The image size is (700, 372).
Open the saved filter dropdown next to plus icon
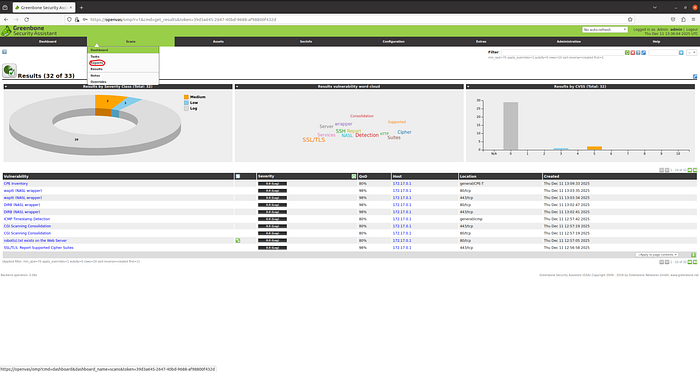[x=692, y=53]
